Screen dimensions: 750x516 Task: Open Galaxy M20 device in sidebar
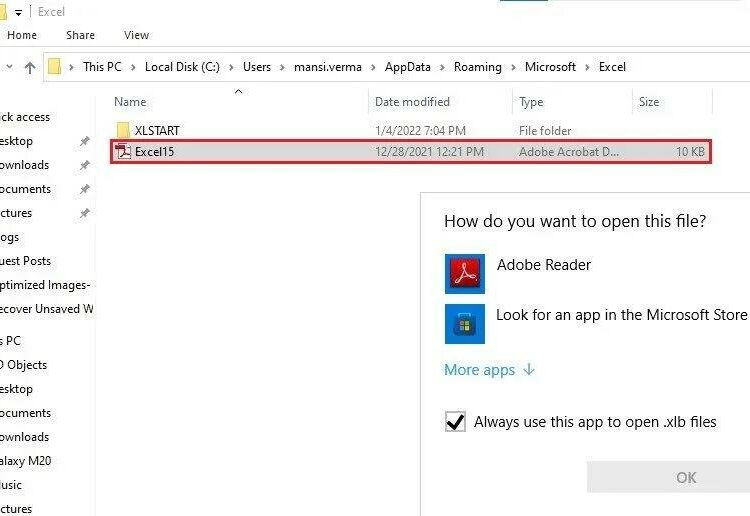click(x=25, y=461)
